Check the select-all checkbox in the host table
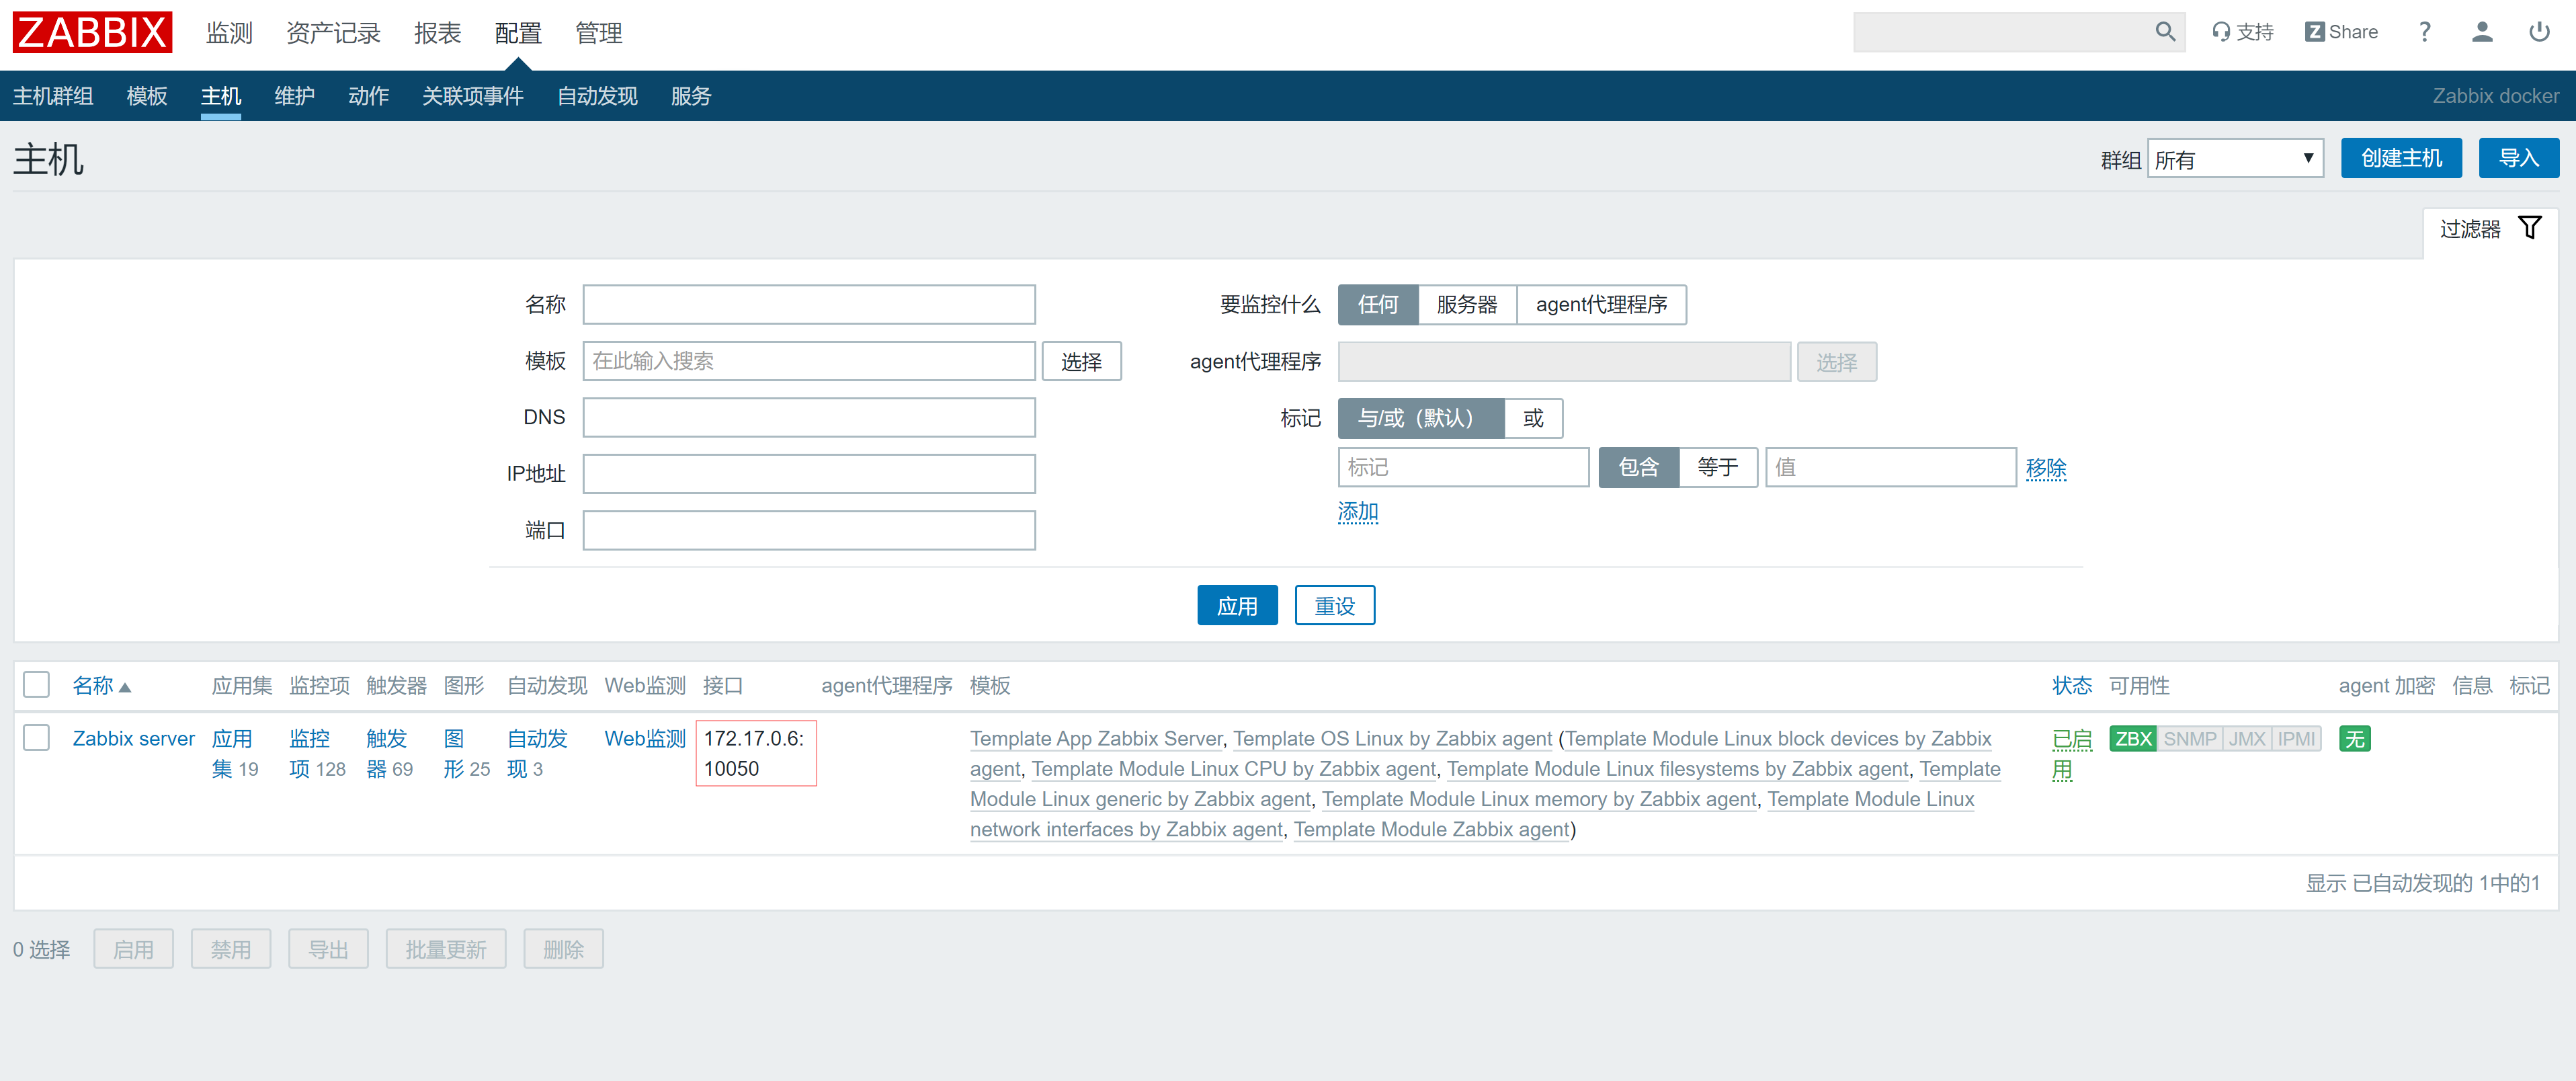Viewport: 2576px width, 1081px height. coord(36,684)
